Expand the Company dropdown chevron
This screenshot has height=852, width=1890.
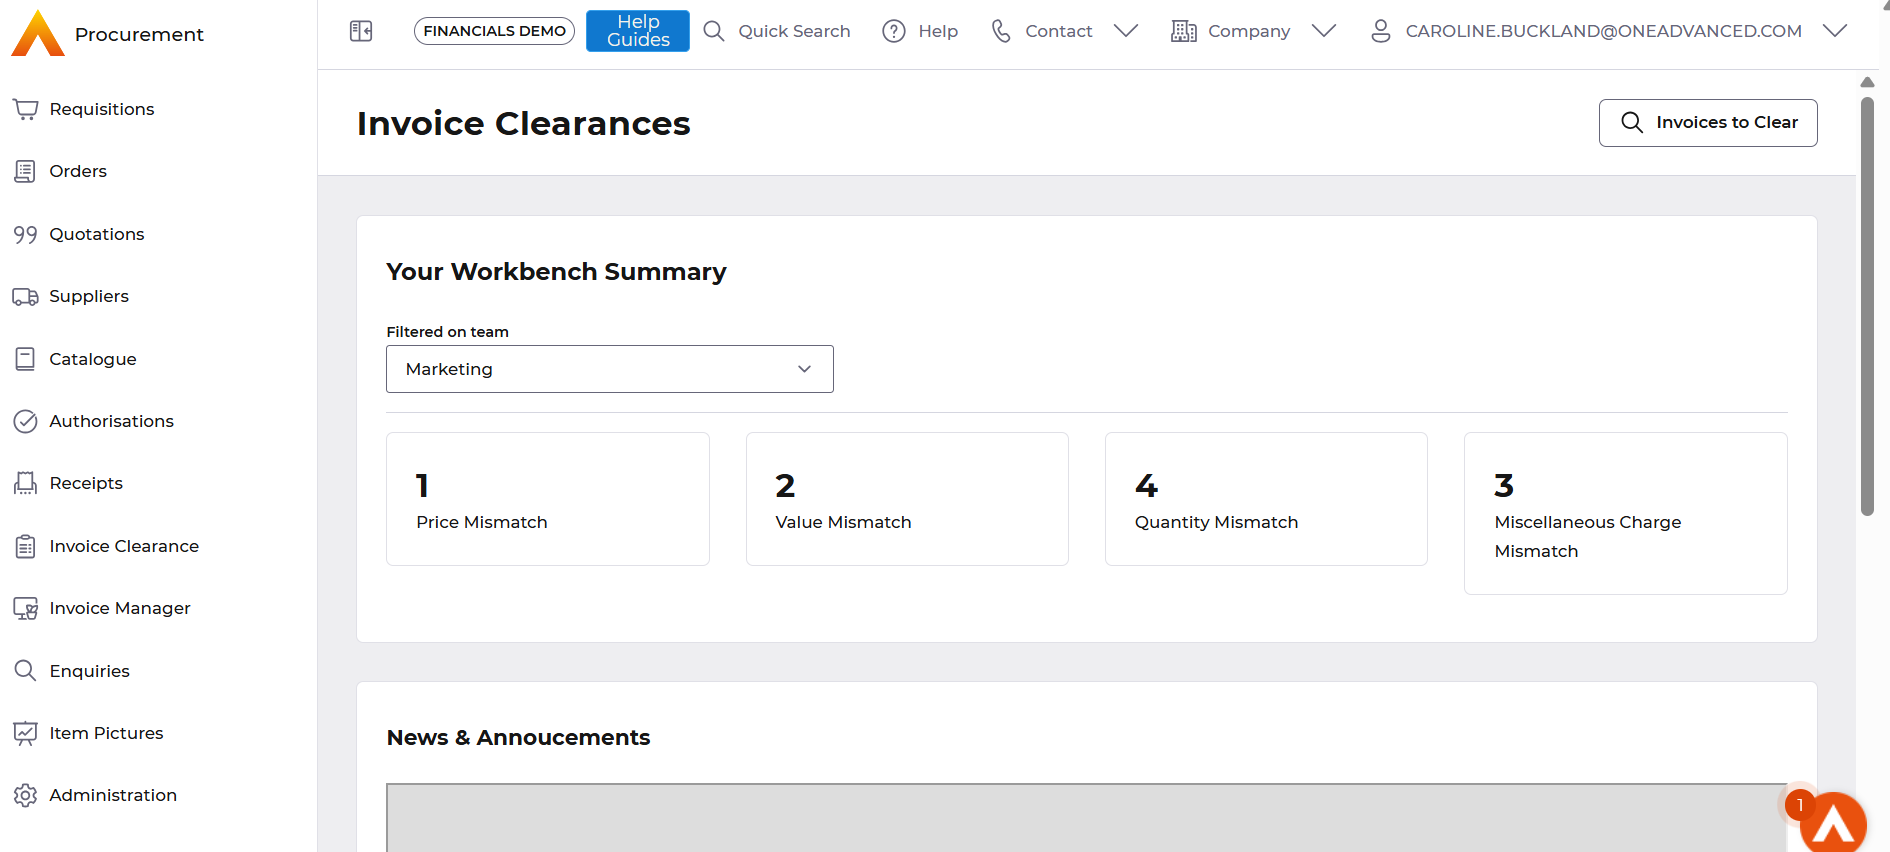(1324, 31)
